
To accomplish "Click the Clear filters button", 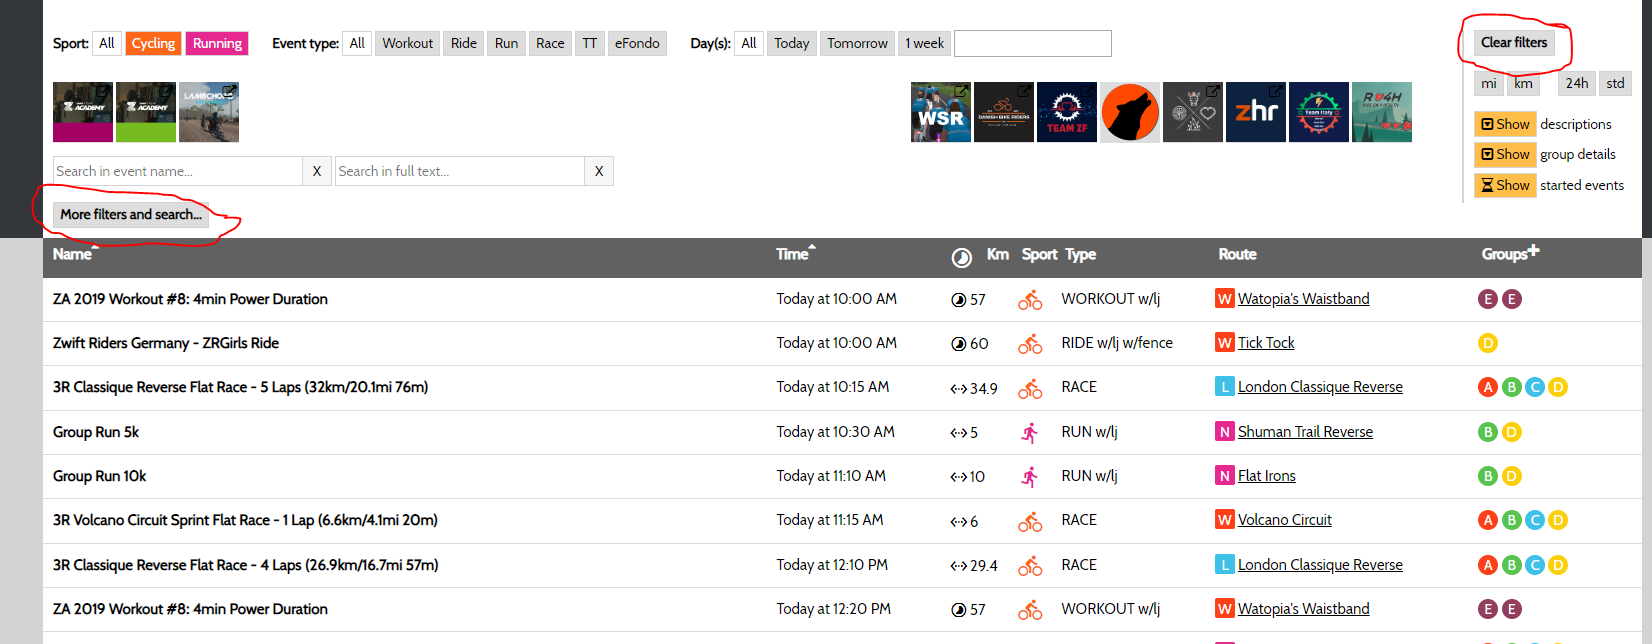I will (1514, 42).
